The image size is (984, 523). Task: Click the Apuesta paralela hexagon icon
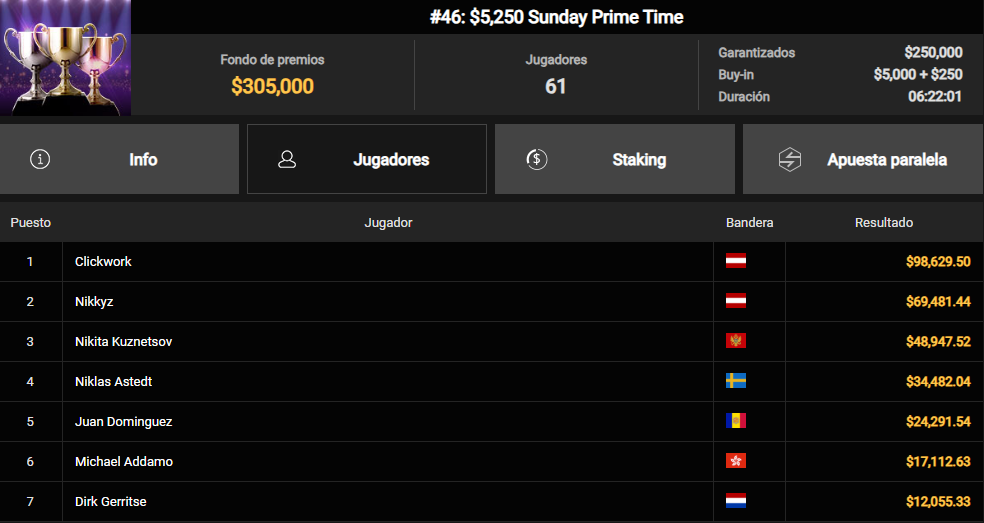coord(789,159)
